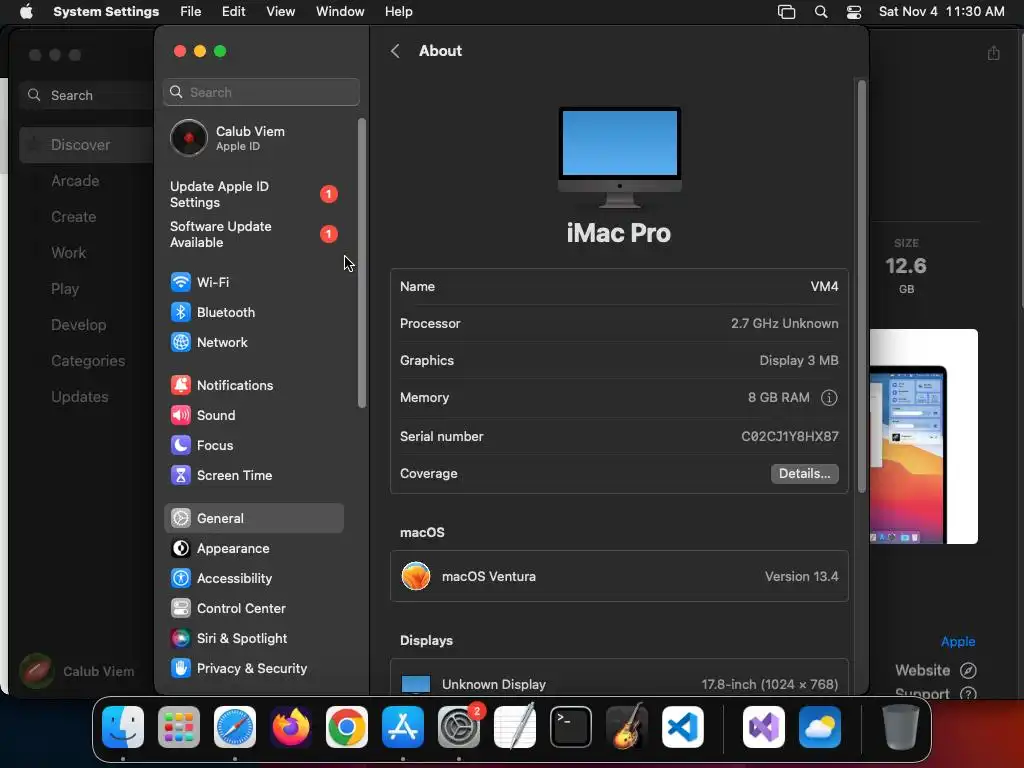This screenshot has width=1024, height=768.
Task: Click the About pane scrollbar
Action: click(x=861, y=287)
